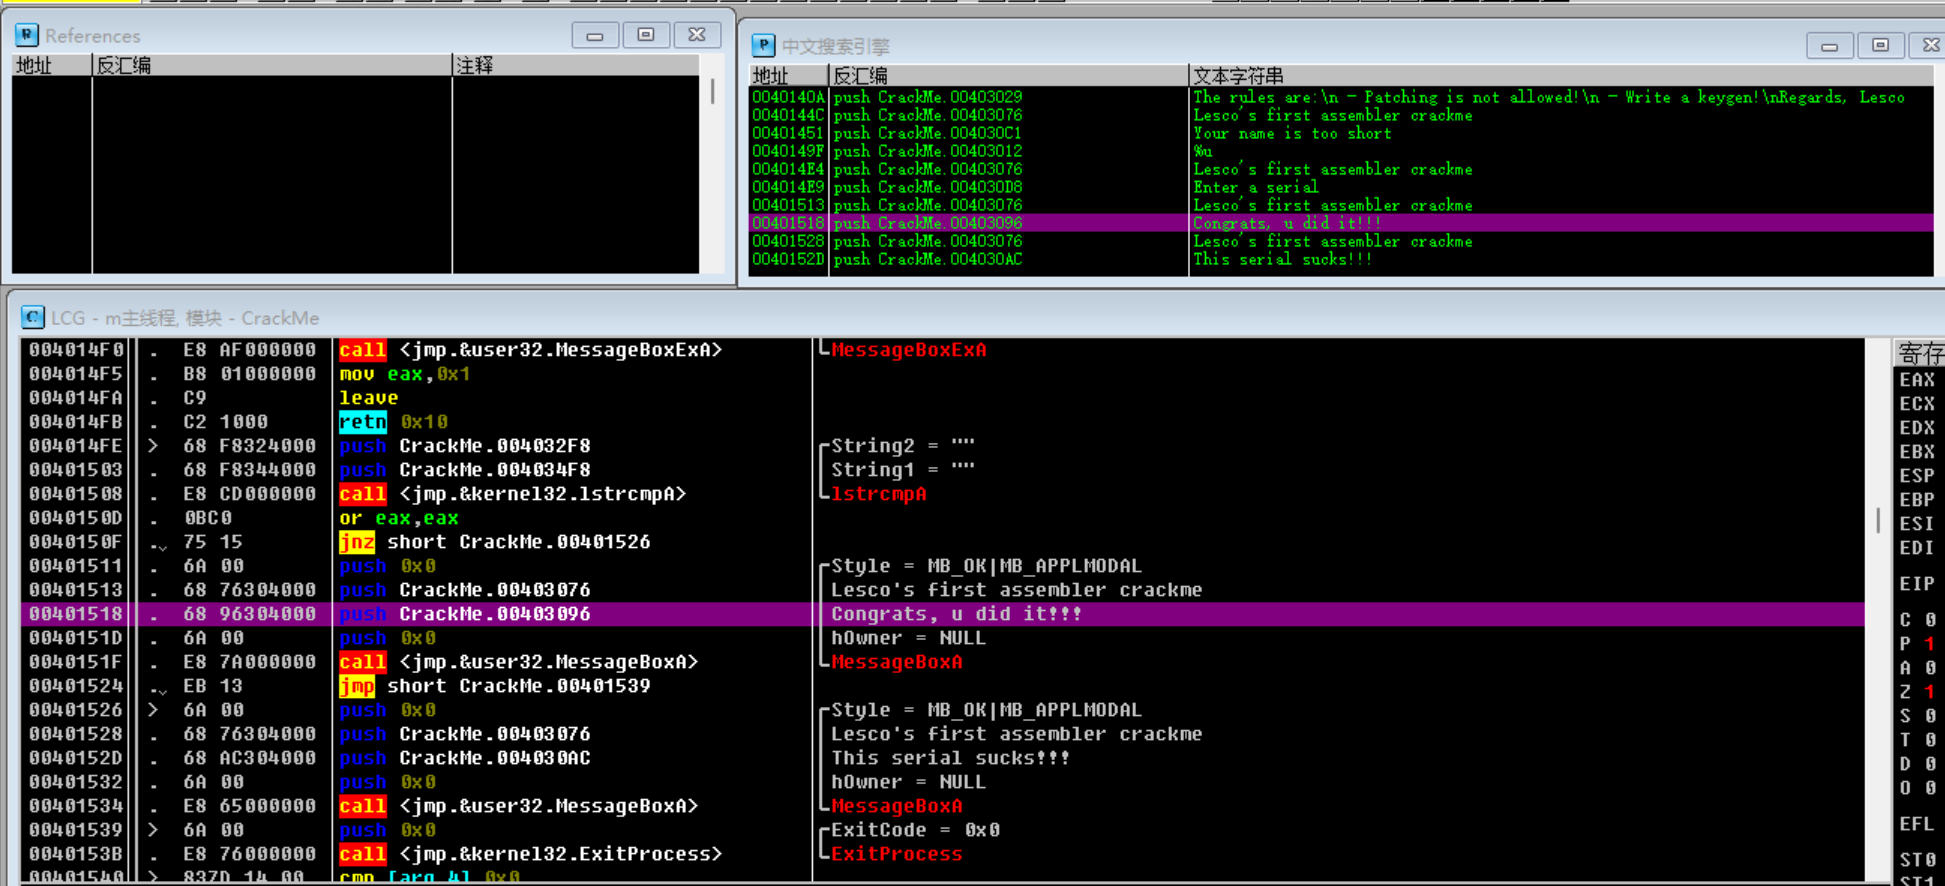The image size is (1945, 886).
Task: Select call lstrcmpA line at 00401508
Action: click(x=942, y=493)
